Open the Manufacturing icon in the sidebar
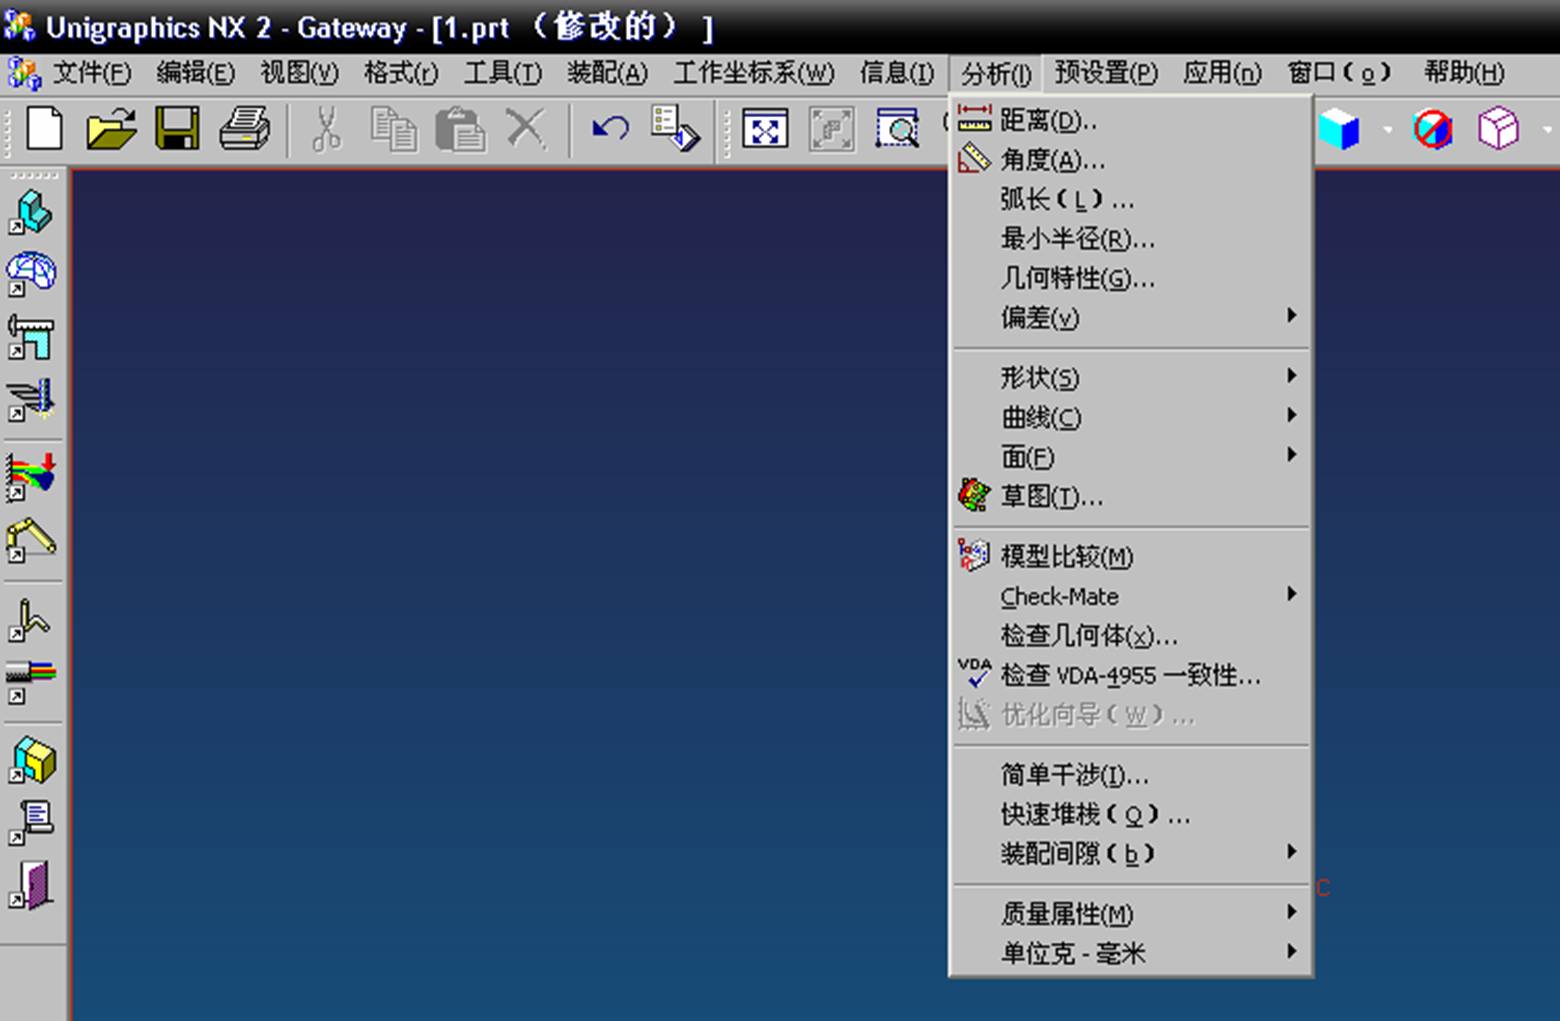The width and height of the screenshot is (1560, 1021). [32, 400]
